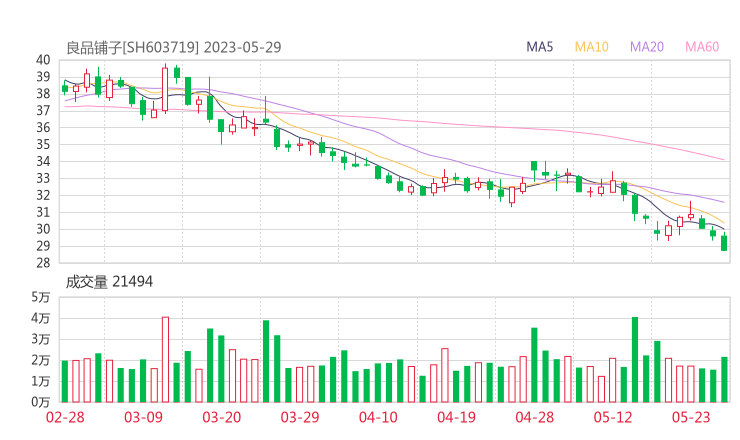The image size is (740, 440).
Task: Click the MA20 legend label
Action: 647,47
